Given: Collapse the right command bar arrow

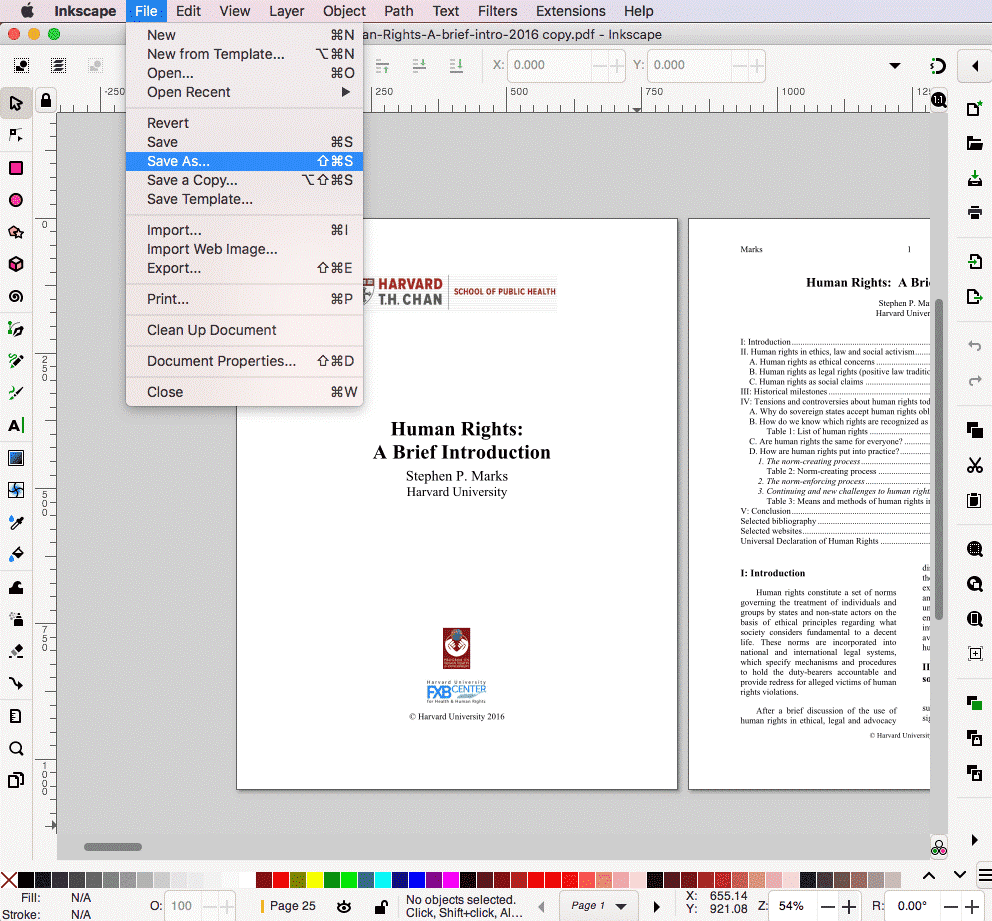Looking at the screenshot, I should (x=975, y=66).
